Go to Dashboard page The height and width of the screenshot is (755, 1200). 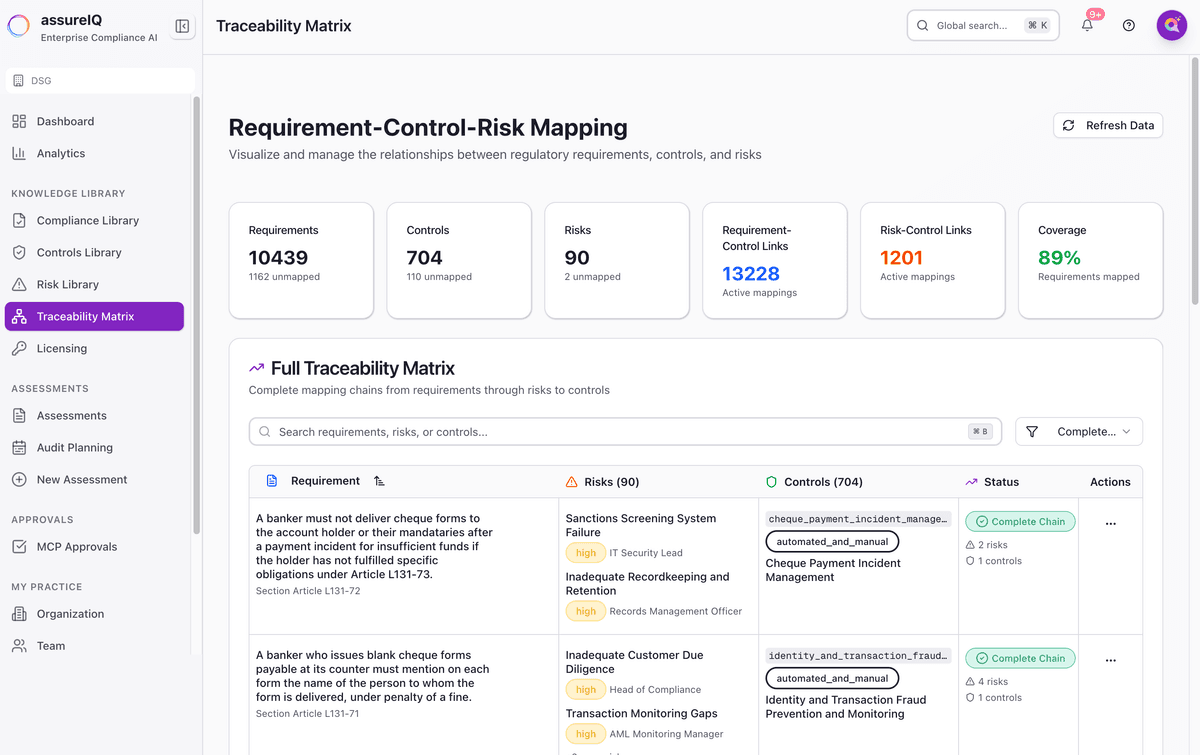click(94, 121)
